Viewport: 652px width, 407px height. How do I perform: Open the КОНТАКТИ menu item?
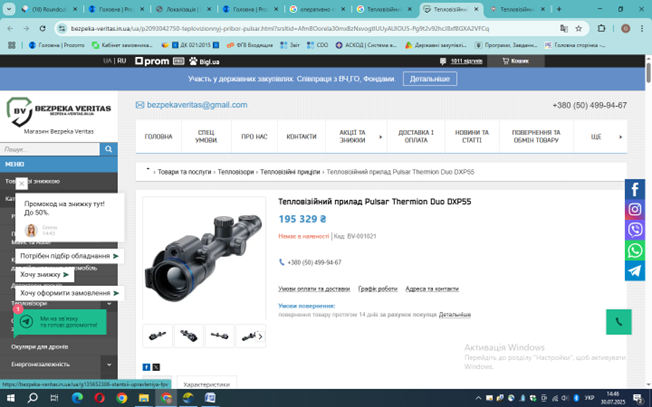tap(301, 137)
